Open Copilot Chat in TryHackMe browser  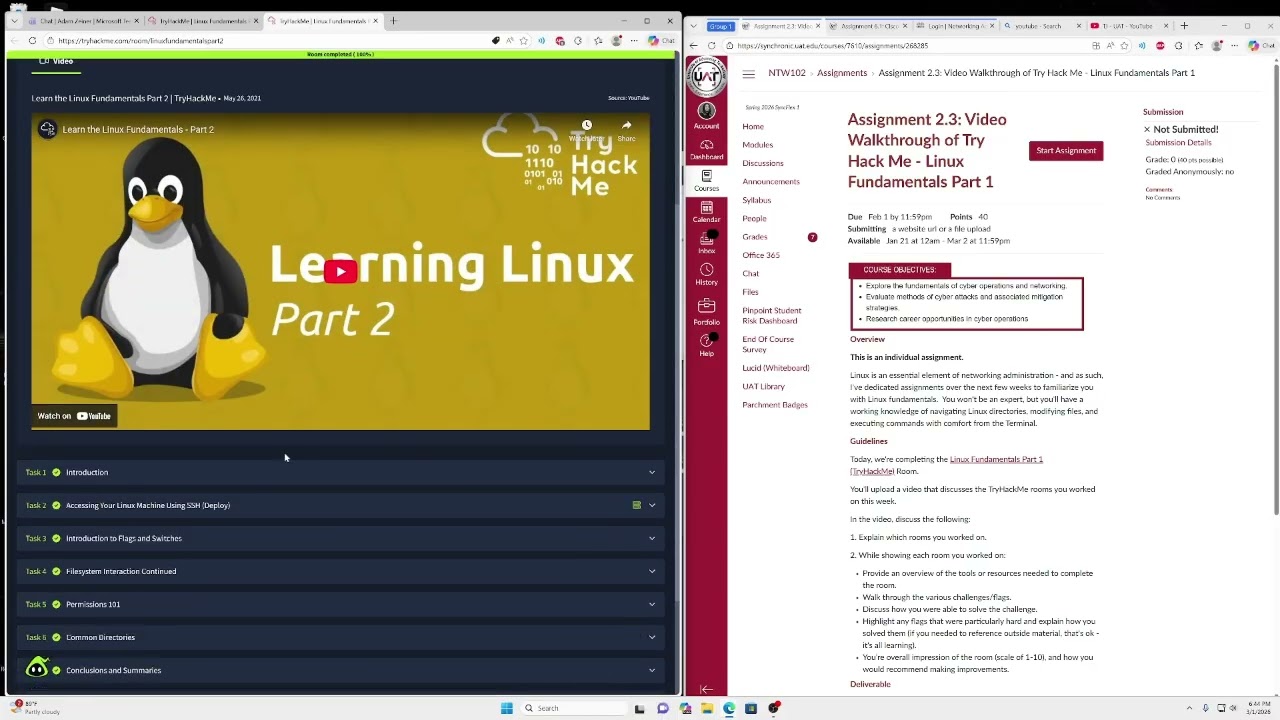(x=661, y=41)
